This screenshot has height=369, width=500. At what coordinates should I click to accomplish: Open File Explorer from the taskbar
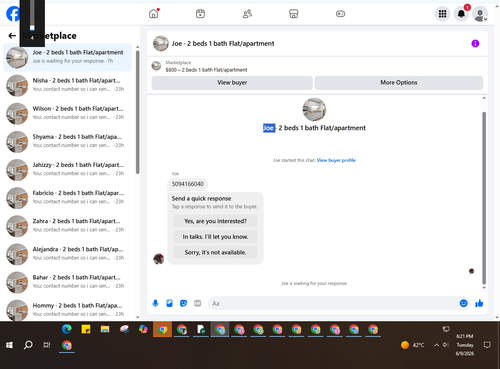coord(105,329)
